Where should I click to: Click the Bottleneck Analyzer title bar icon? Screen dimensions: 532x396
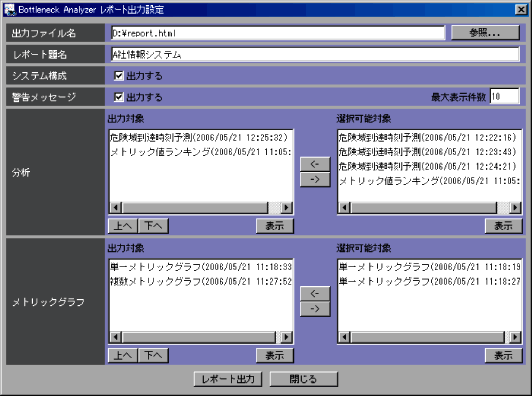[10, 10]
